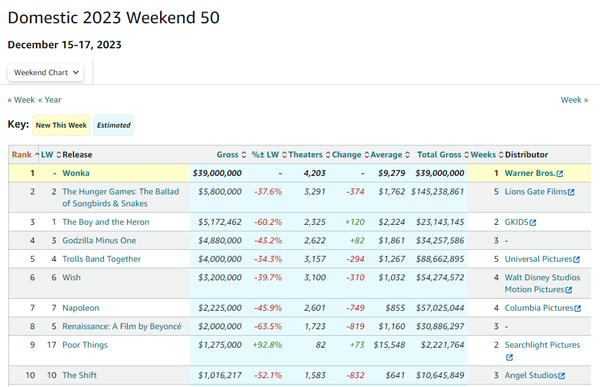Open external link icon beside Columbia Pictures
The image size is (600, 387).
[x=578, y=308]
